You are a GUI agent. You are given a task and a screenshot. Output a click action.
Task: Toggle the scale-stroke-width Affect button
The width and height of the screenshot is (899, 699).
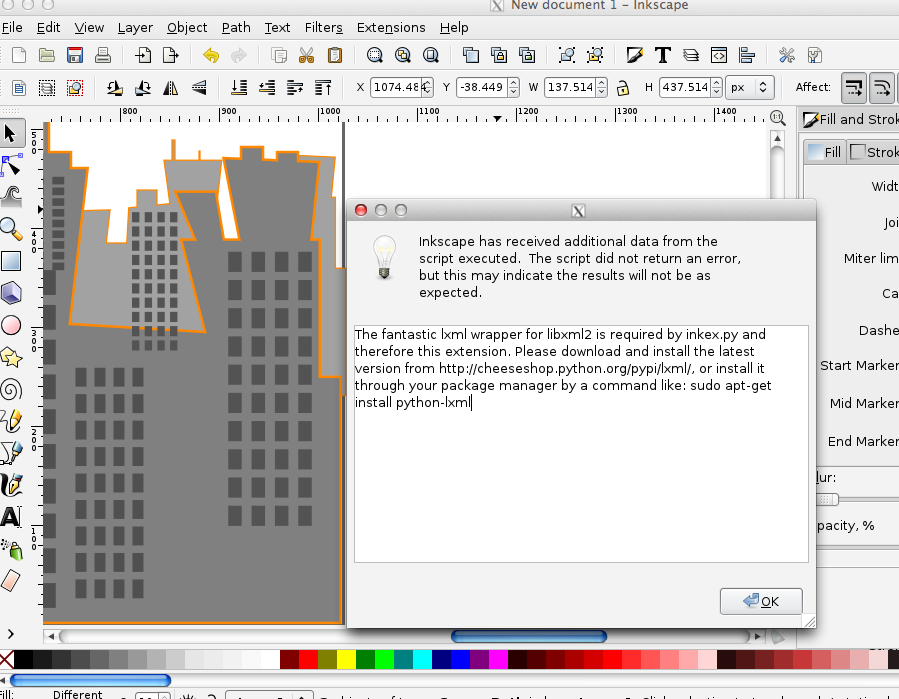click(x=853, y=88)
